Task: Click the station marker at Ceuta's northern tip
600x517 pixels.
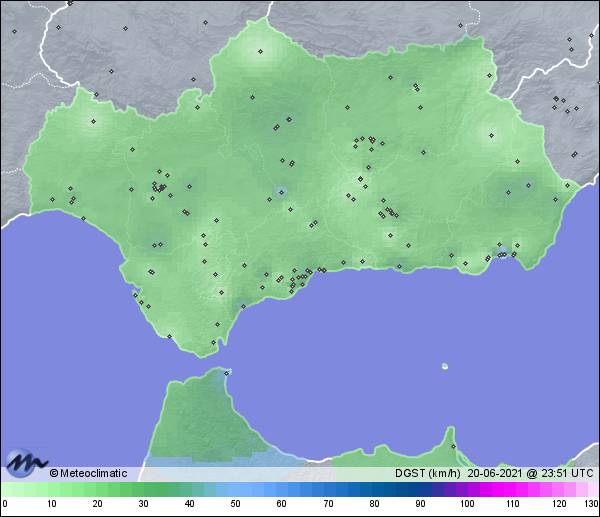Action: tap(228, 374)
